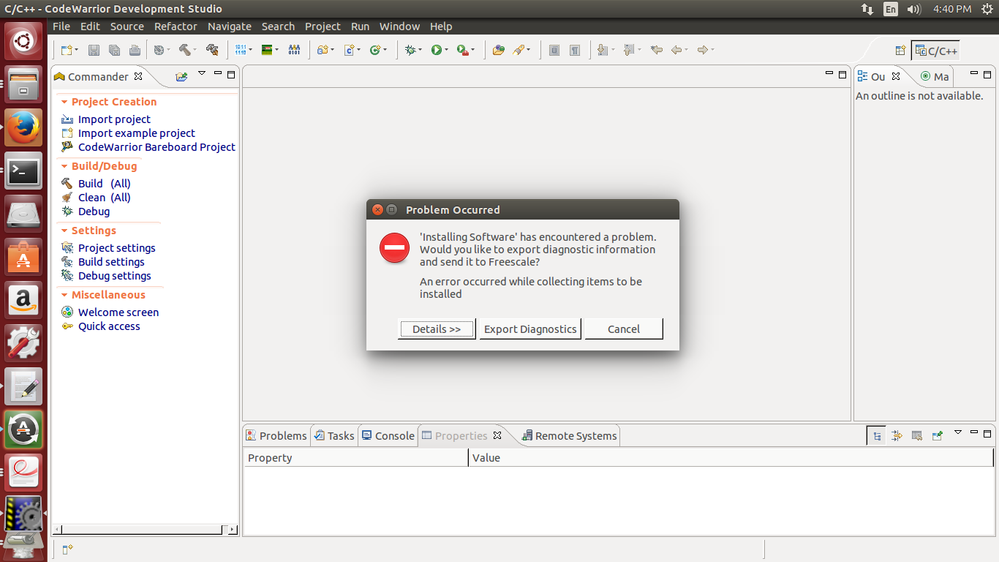Open the Commander view menu triangle
Screen dimensions: 999x562
coord(202,74)
